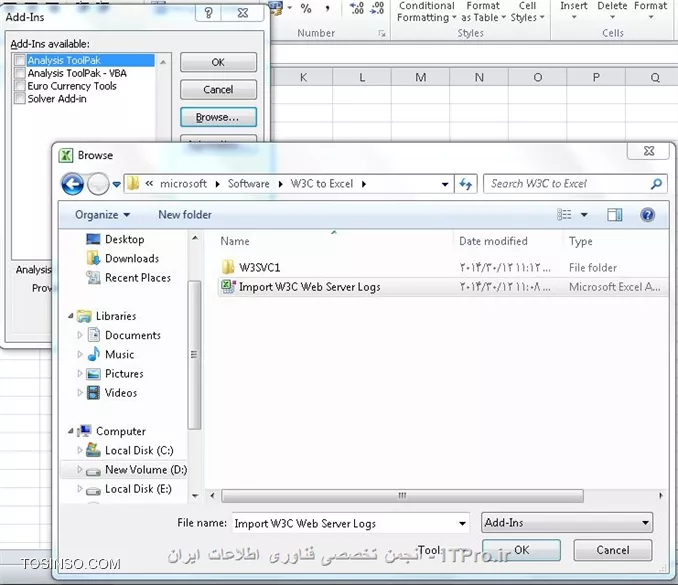Toggle the preview pane icon

coord(614,215)
